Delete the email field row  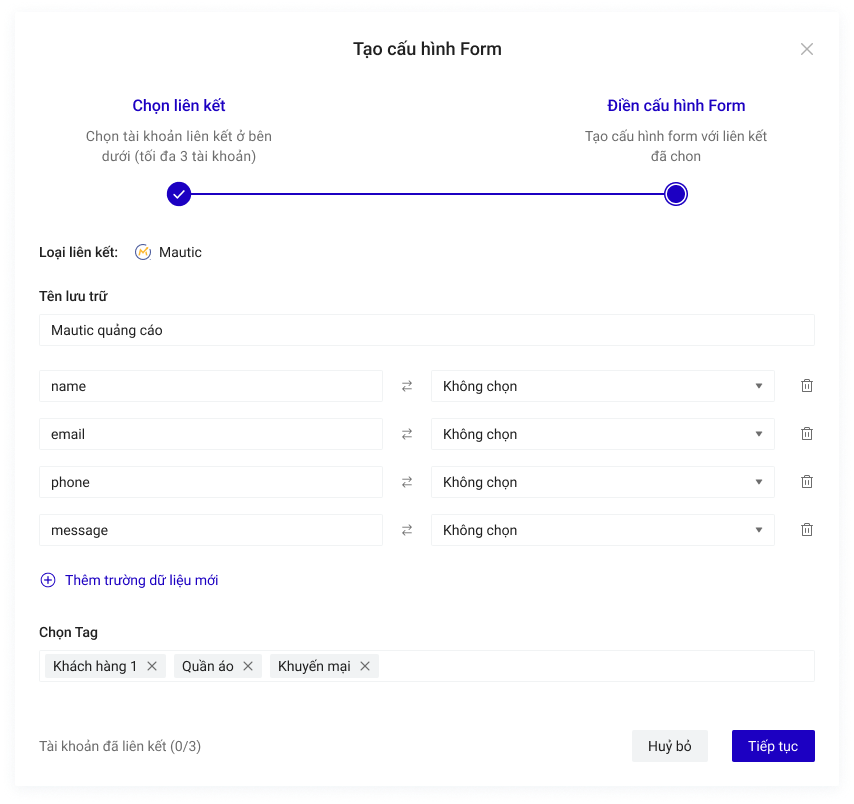[x=806, y=434]
